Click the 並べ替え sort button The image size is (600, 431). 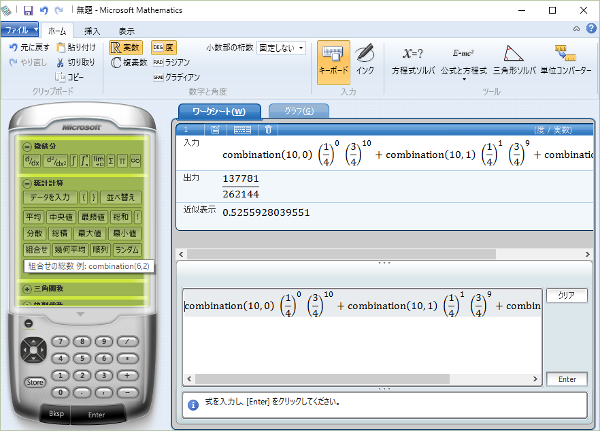pyautogui.click(x=121, y=198)
